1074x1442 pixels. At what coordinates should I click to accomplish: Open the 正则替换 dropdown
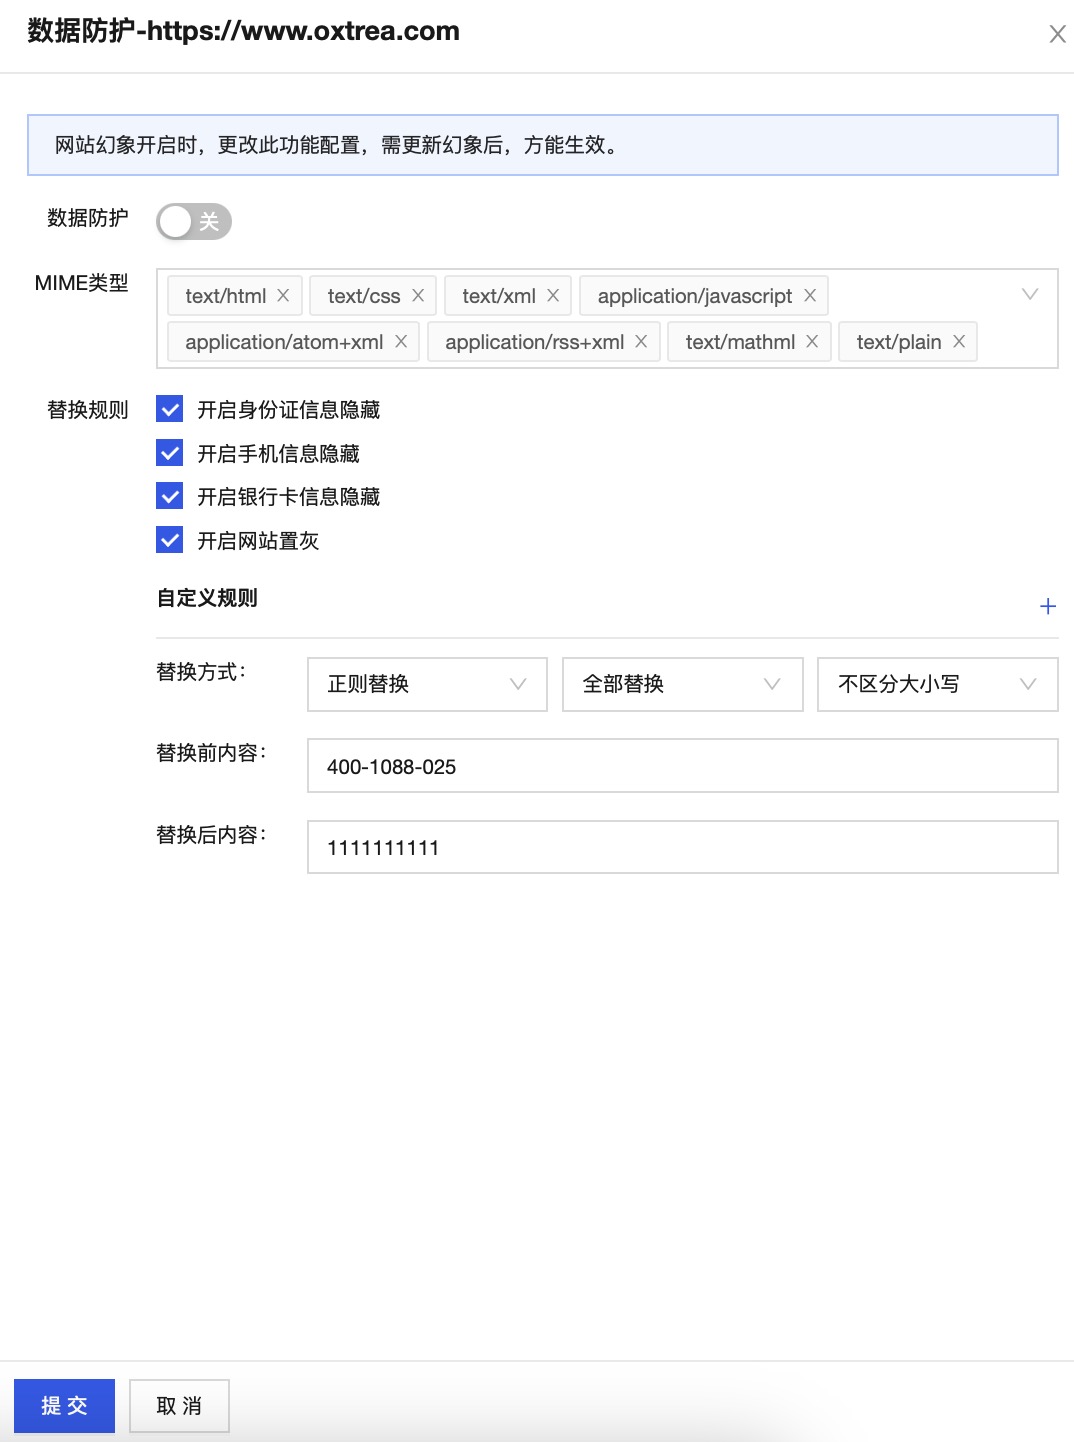[x=427, y=684]
